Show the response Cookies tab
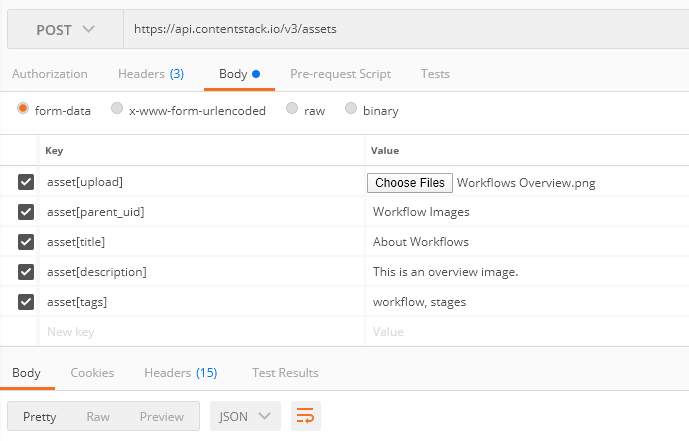689x441 pixels. tap(92, 373)
